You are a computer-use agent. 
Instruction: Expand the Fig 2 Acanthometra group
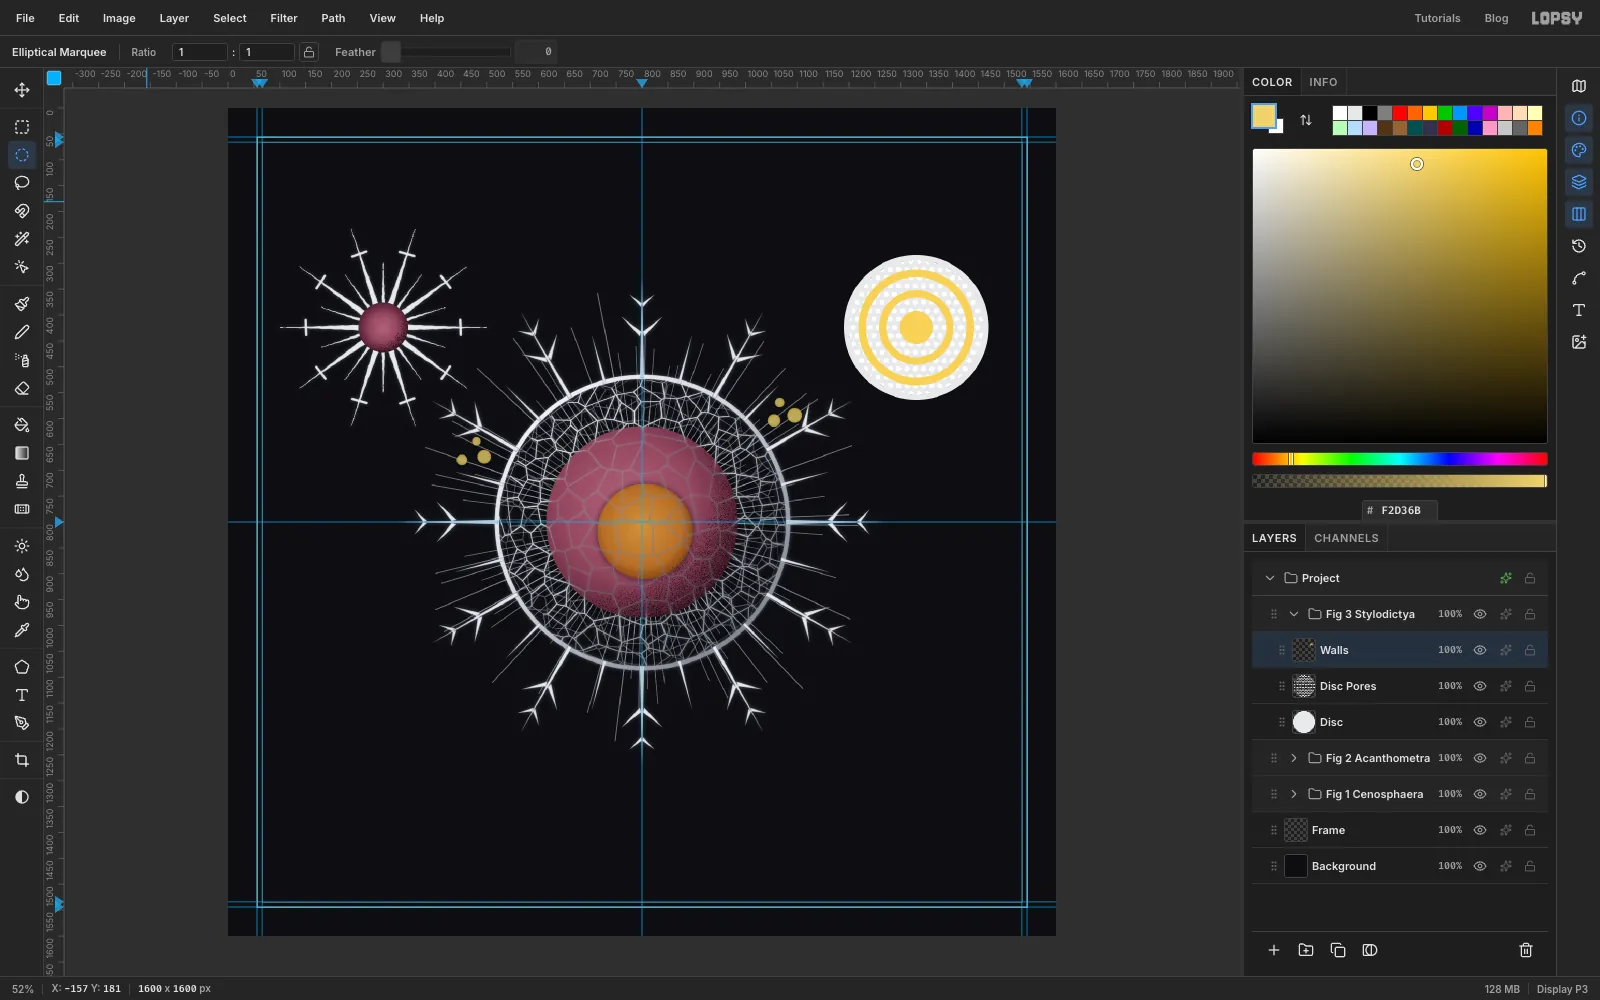[1294, 758]
